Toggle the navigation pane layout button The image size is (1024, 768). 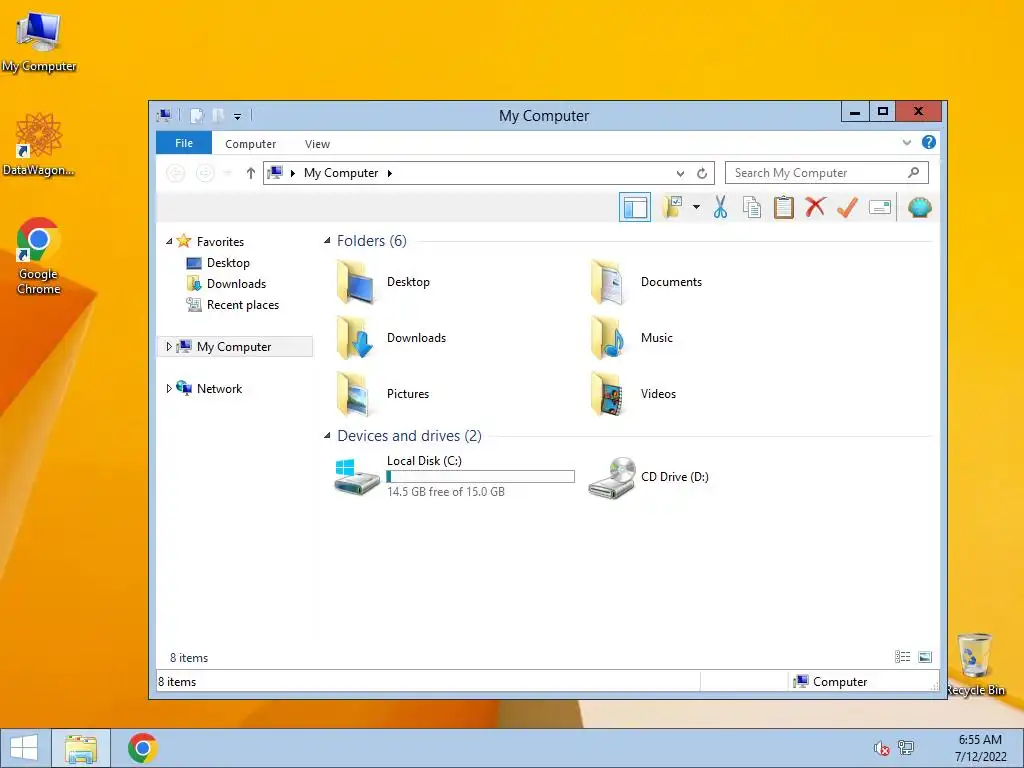coord(634,208)
